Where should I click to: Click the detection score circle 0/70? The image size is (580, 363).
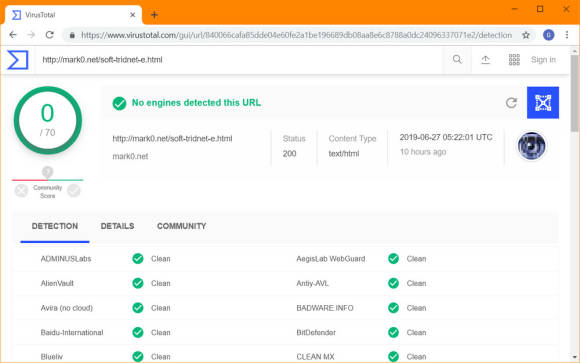coord(48,120)
